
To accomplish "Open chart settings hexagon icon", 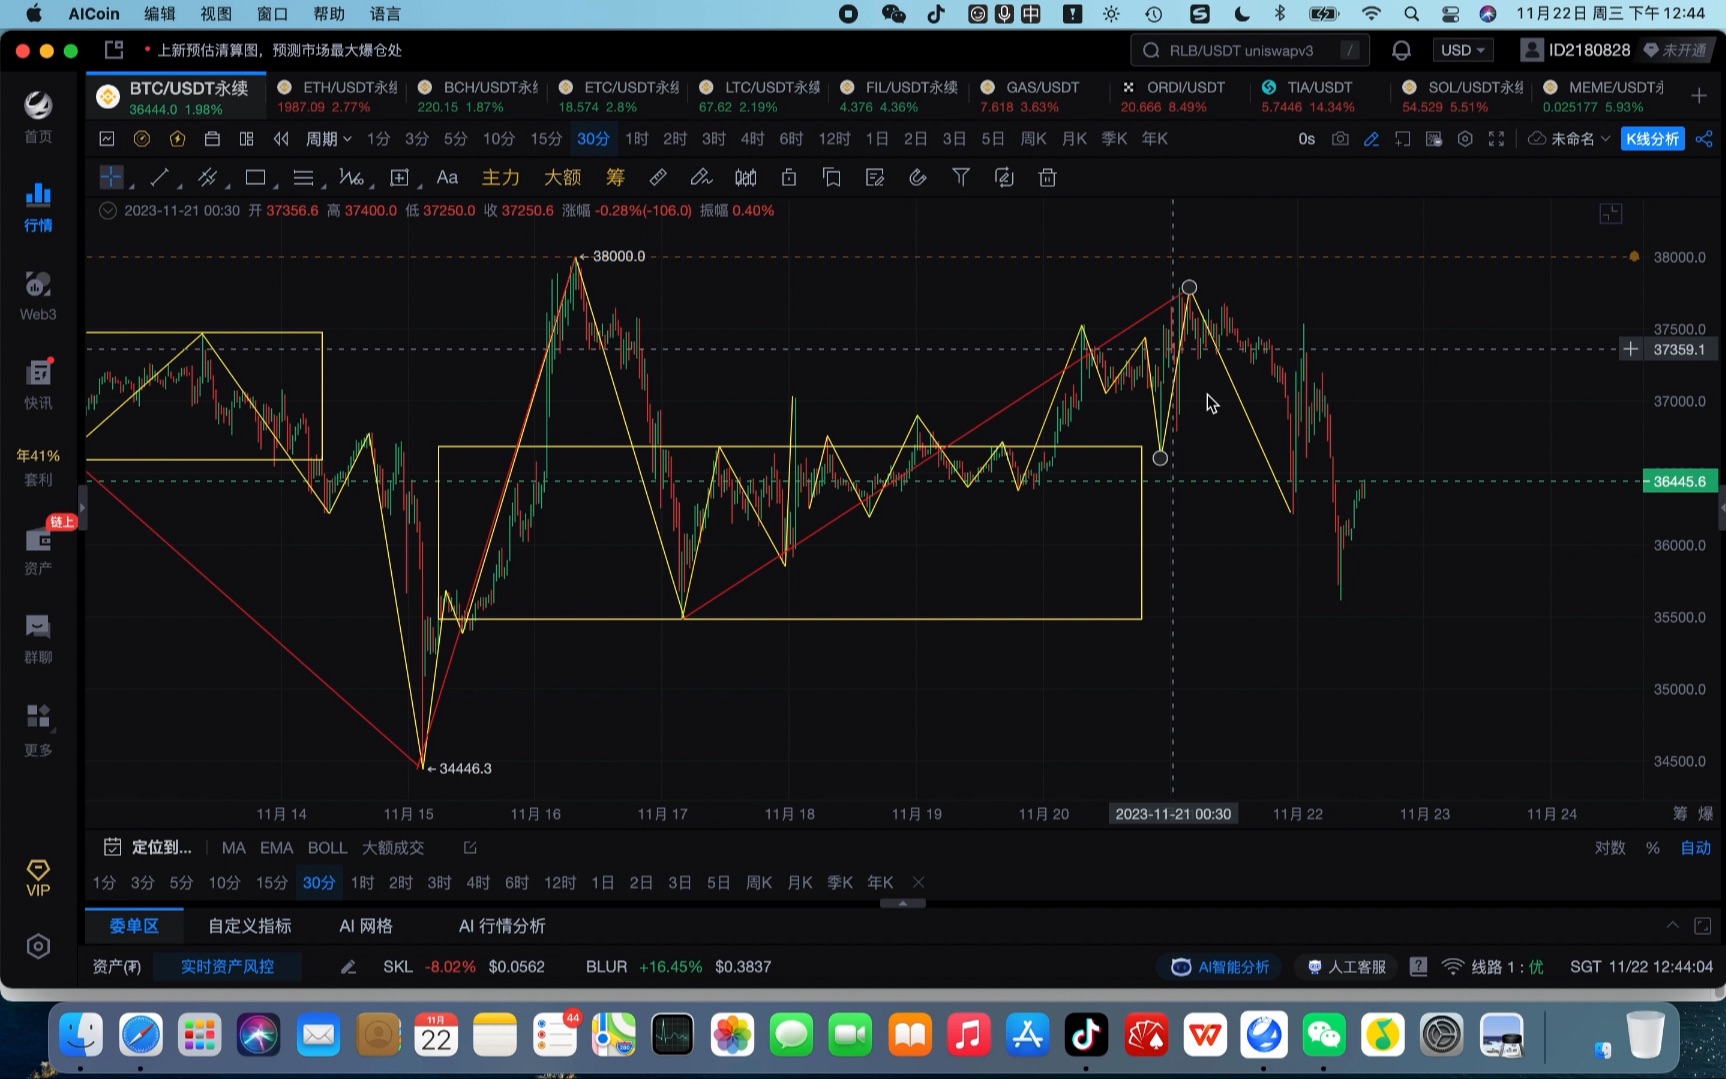I will tap(1465, 139).
